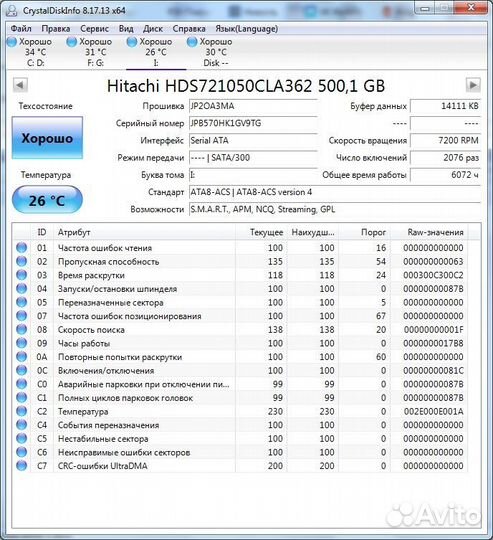This screenshot has width=493, height=540.
Task: Select the row CRC-ошибки UltraDMA
Action: pyautogui.click(x=240, y=466)
